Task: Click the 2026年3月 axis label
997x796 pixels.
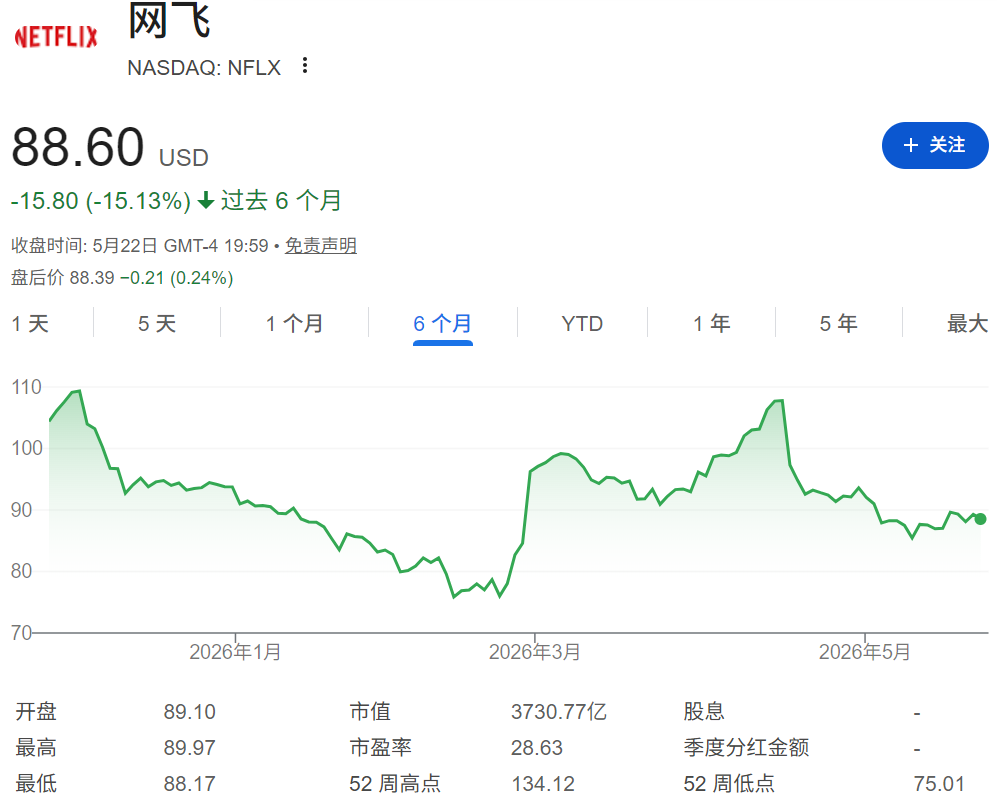Action: (534, 652)
